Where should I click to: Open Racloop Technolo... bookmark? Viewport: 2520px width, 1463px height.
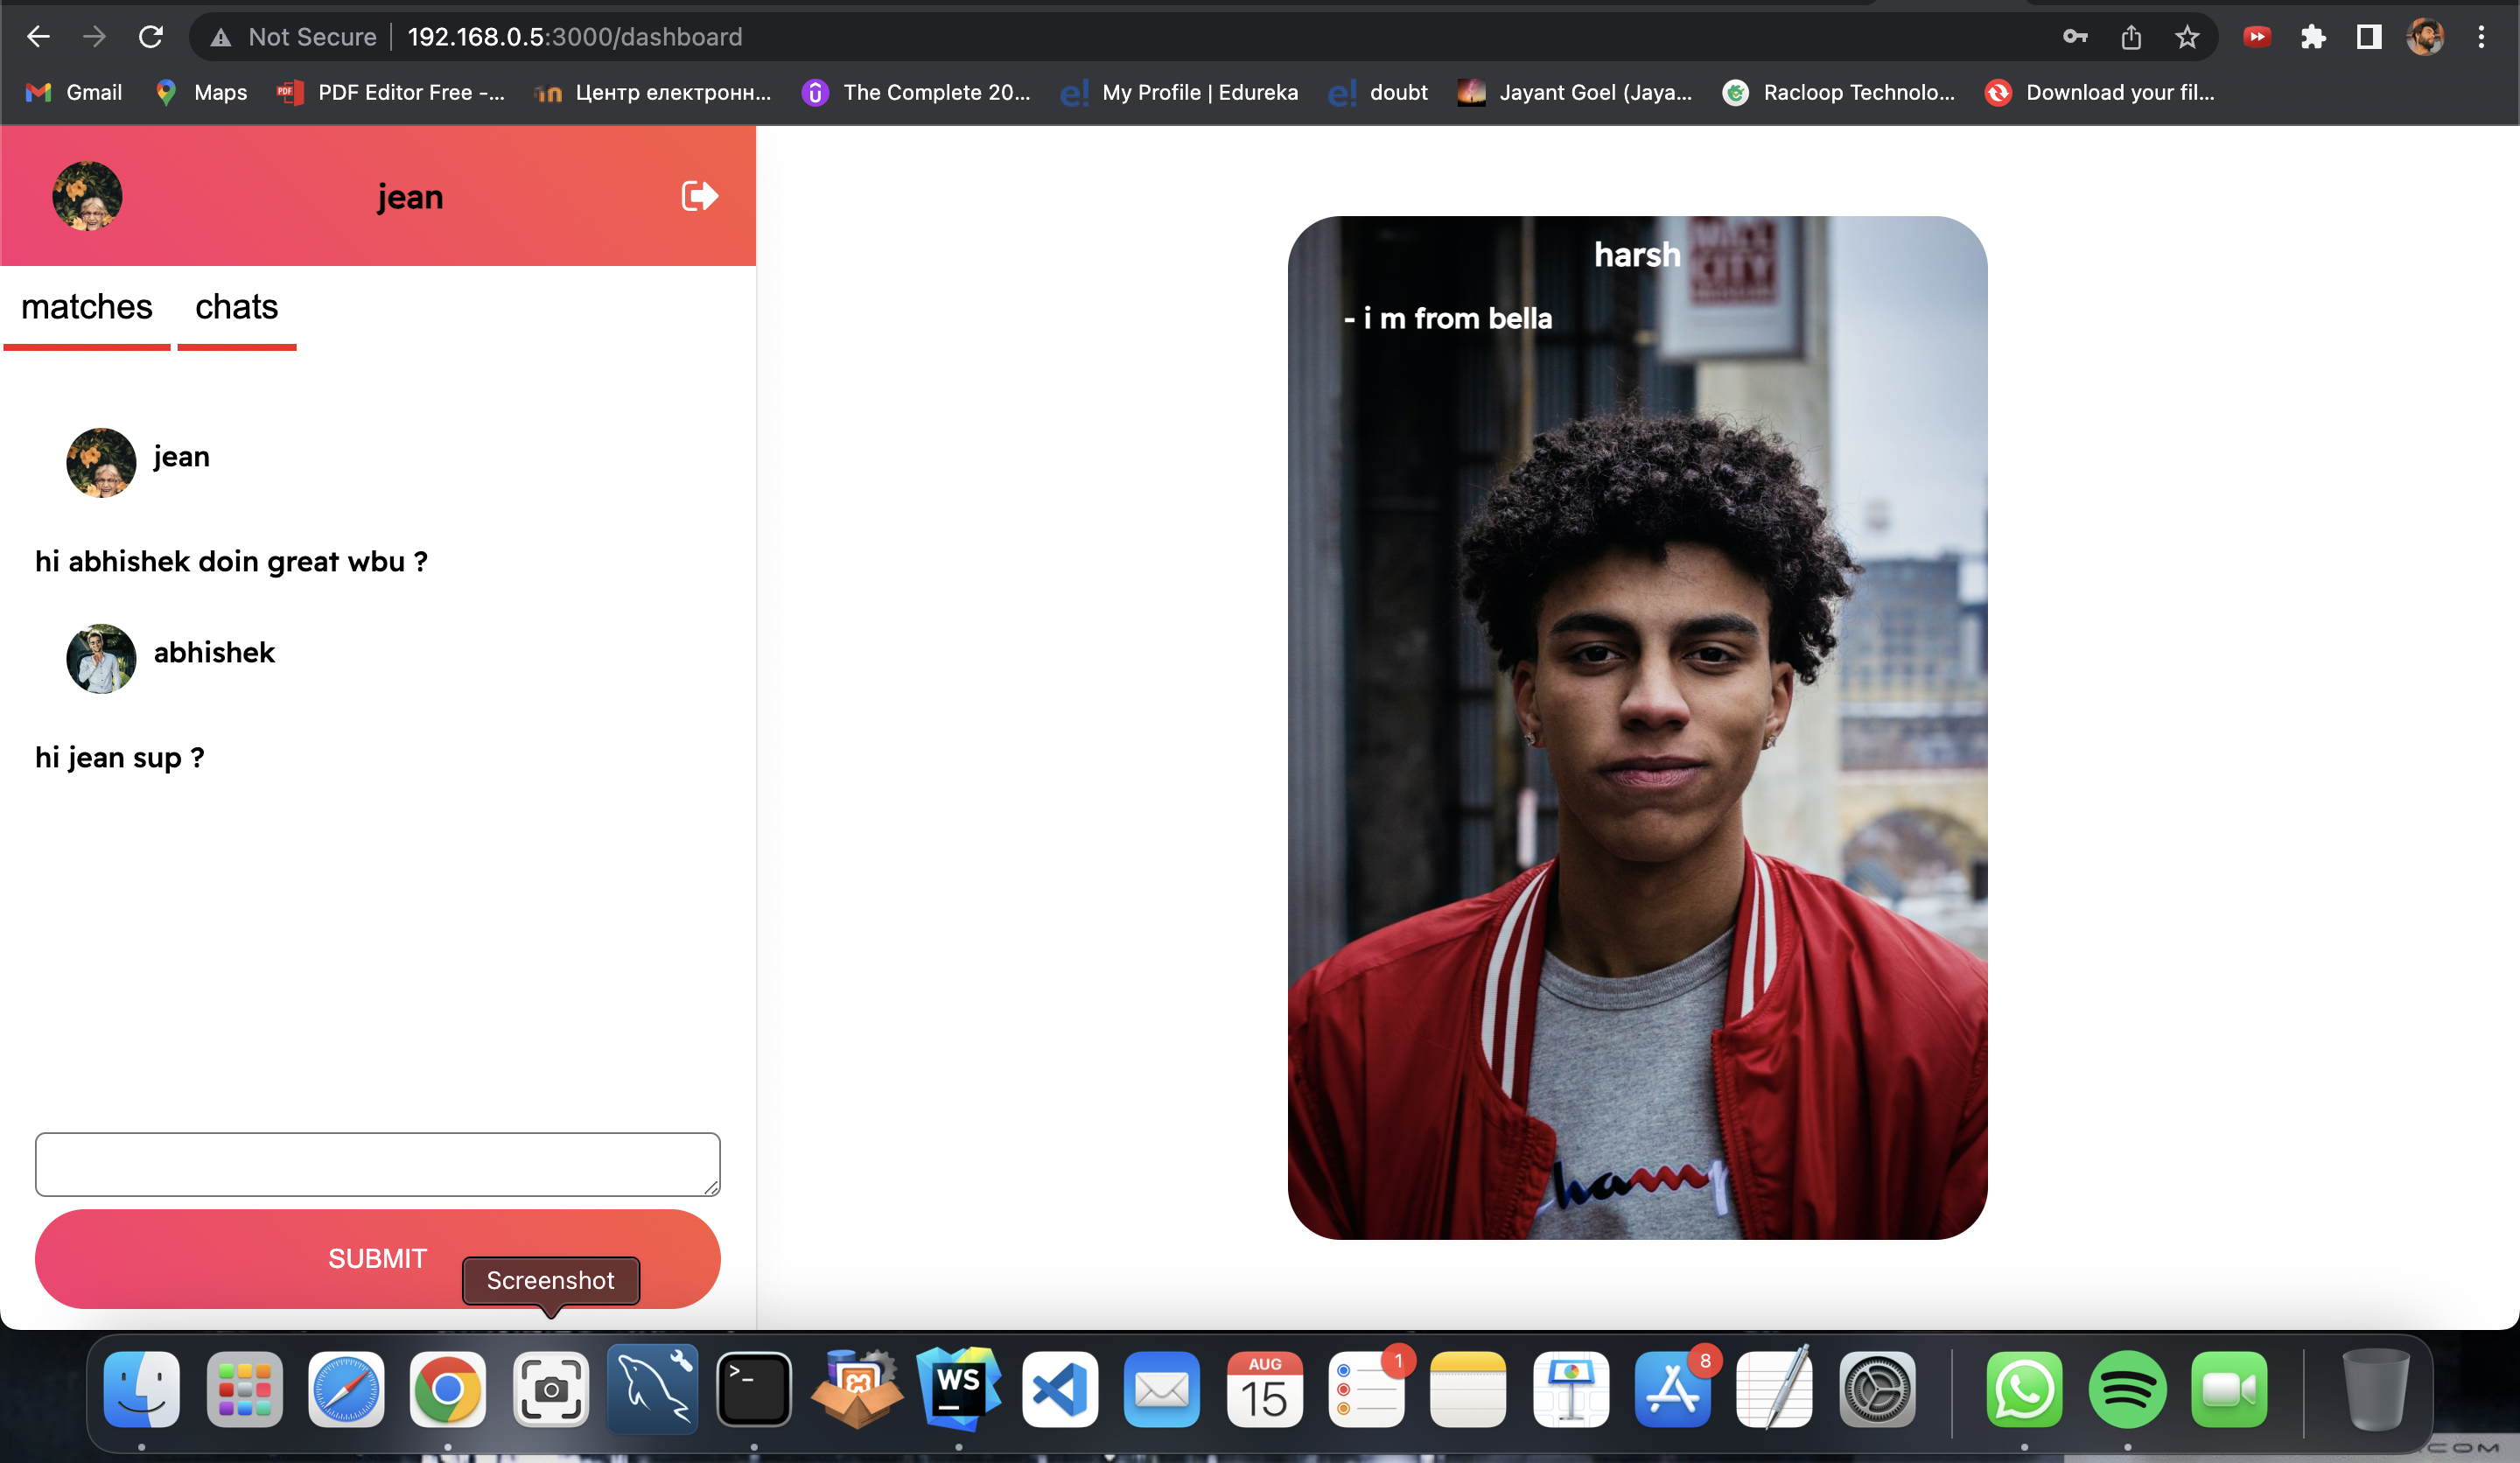pyautogui.click(x=1839, y=92)
